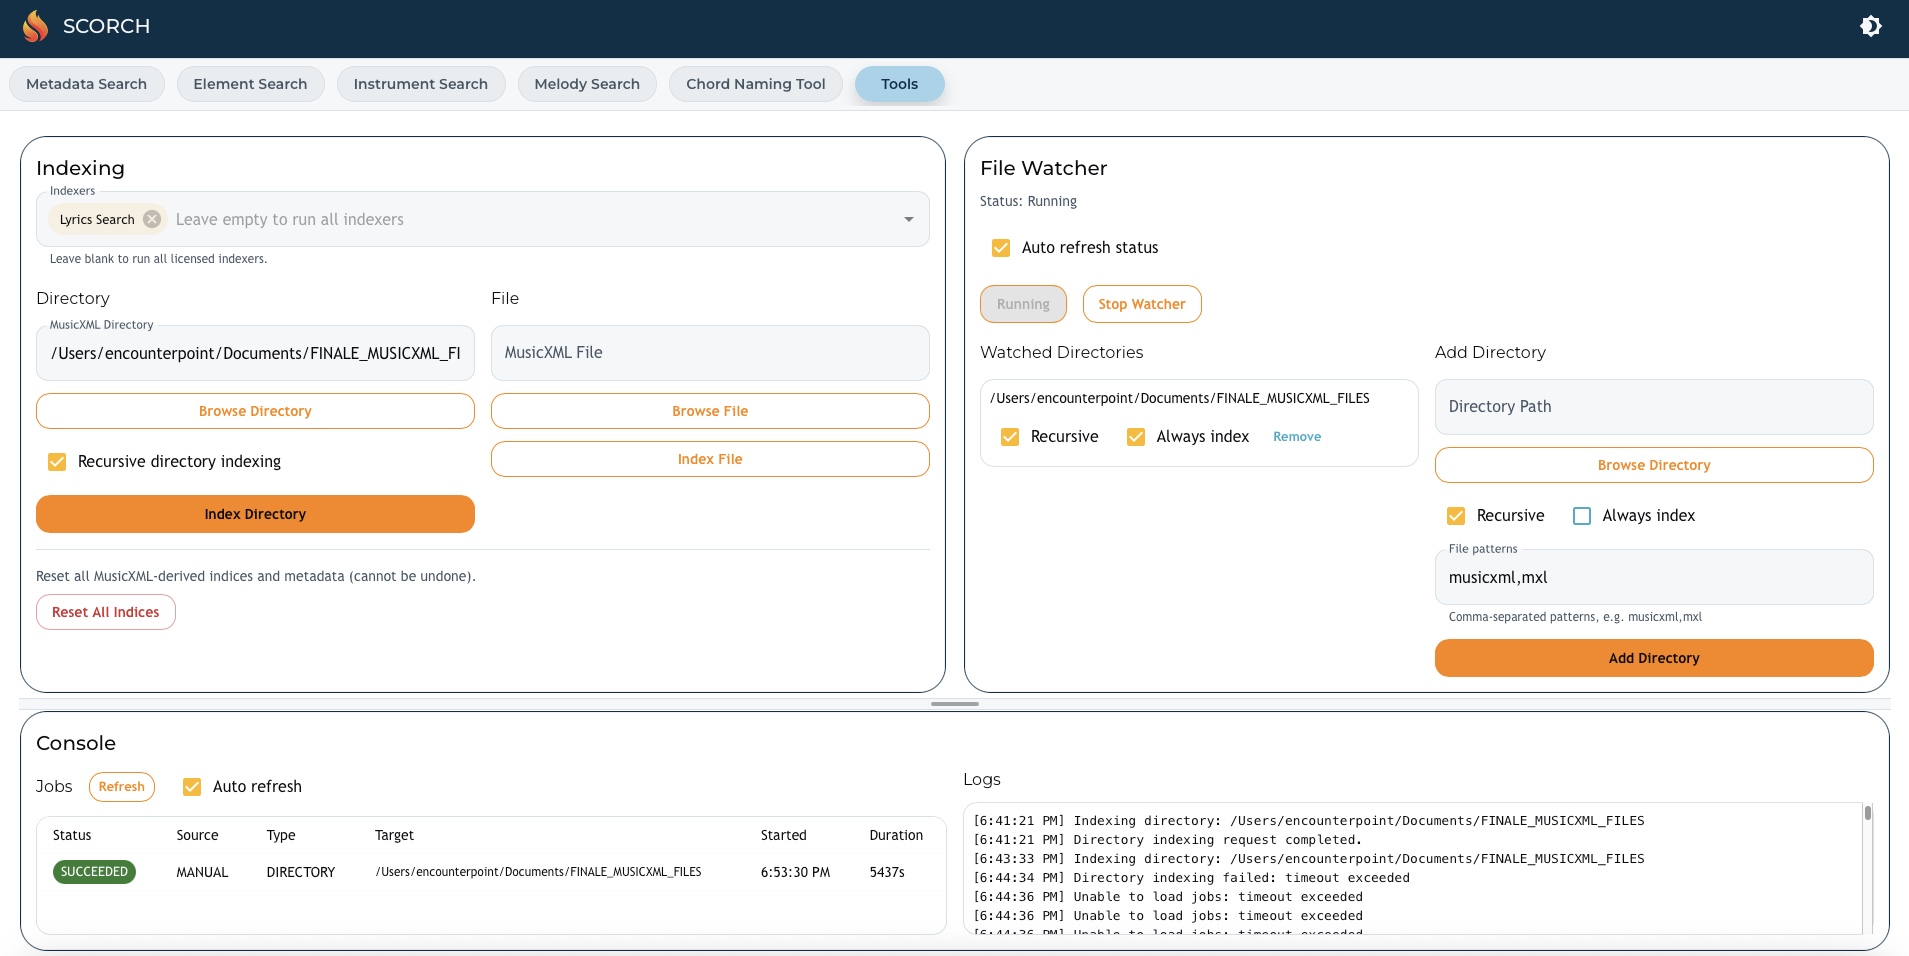1909x956 pixels.
Task: Uncheck Recursive directory indexing
Action: click(57, 461)
